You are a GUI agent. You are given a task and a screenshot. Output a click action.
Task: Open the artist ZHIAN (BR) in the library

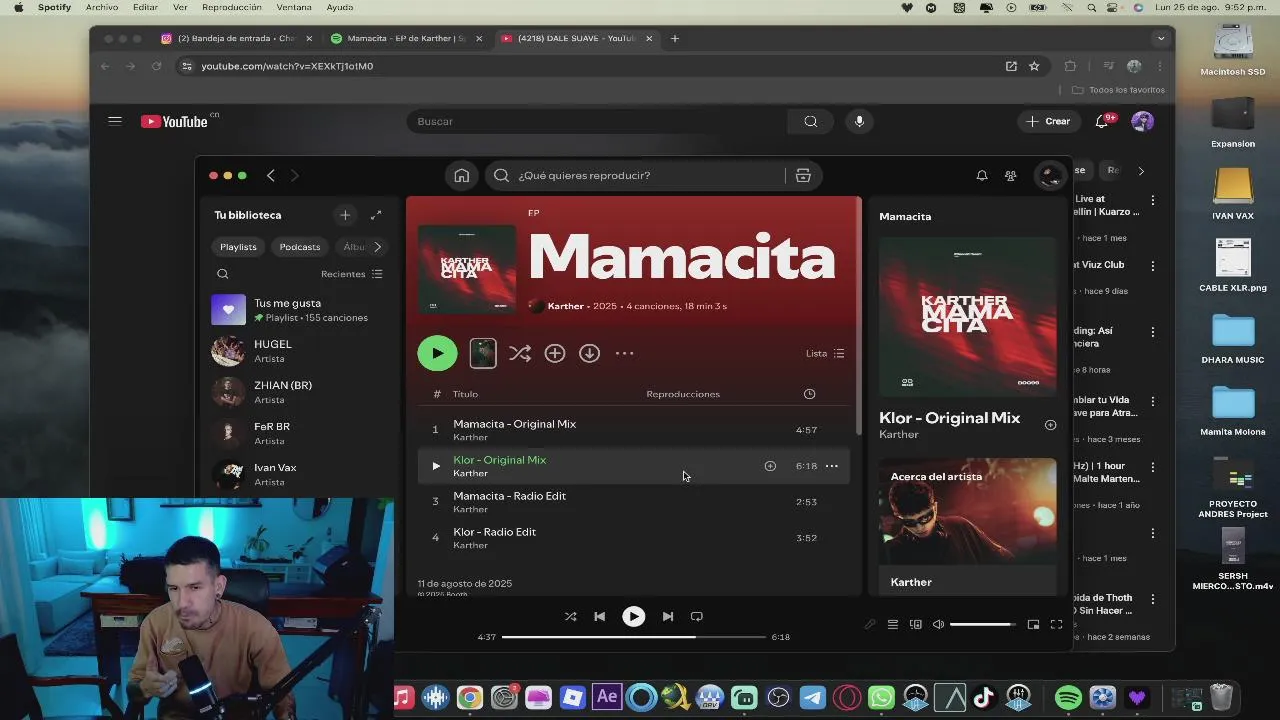tap(299, 392)
